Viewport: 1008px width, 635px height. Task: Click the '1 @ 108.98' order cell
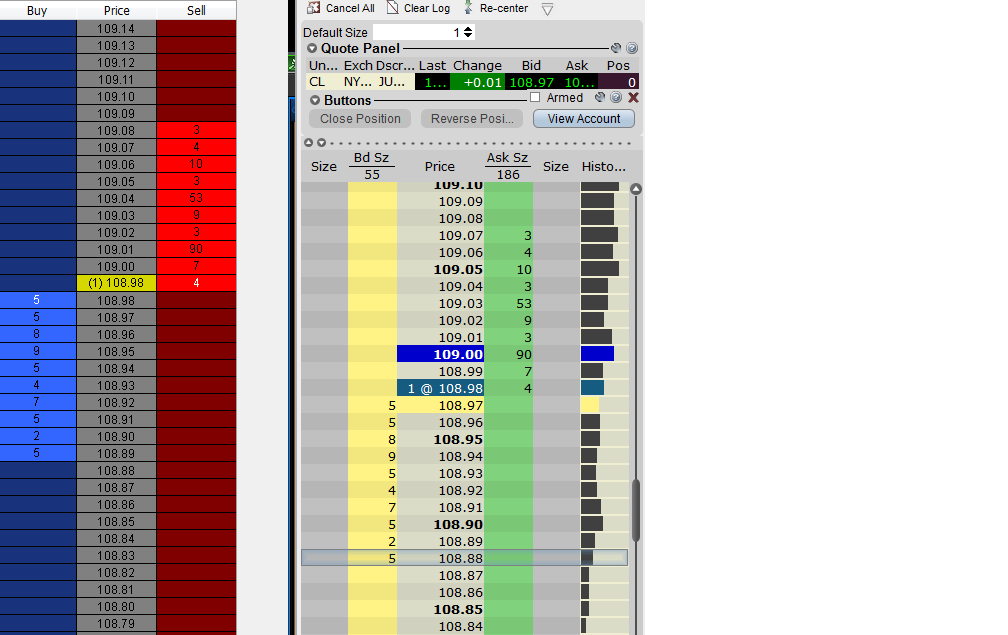440,388
